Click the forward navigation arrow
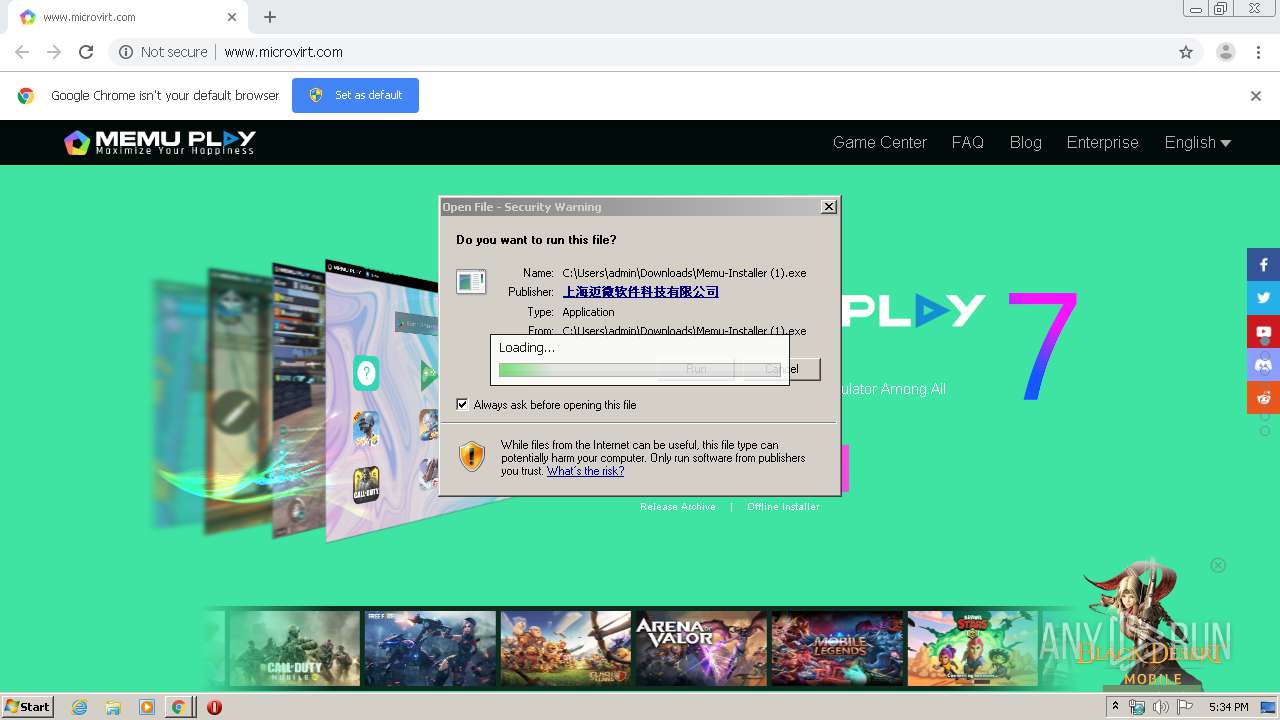1280x720 pixels. (54, 52)
